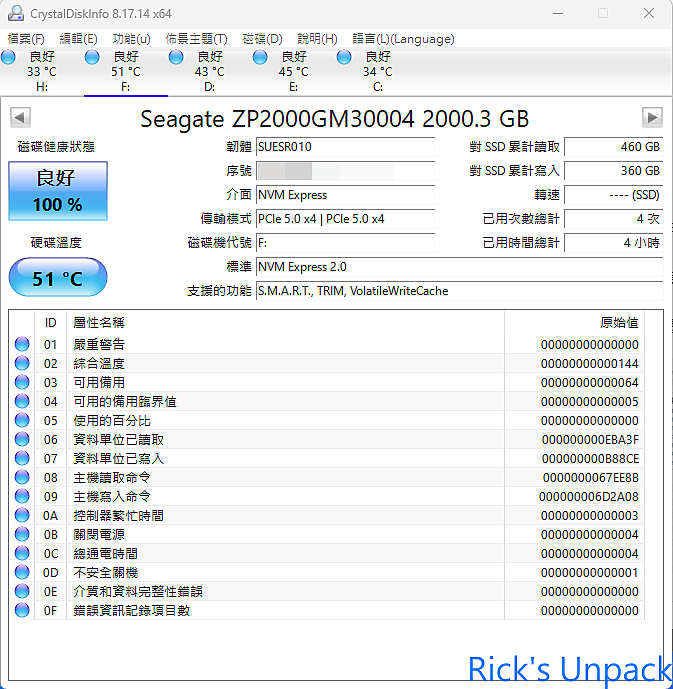Switch to D: drive tab showing 43 °C
Viewport: 673px width, 689px height.
click(x=210, y=72)
